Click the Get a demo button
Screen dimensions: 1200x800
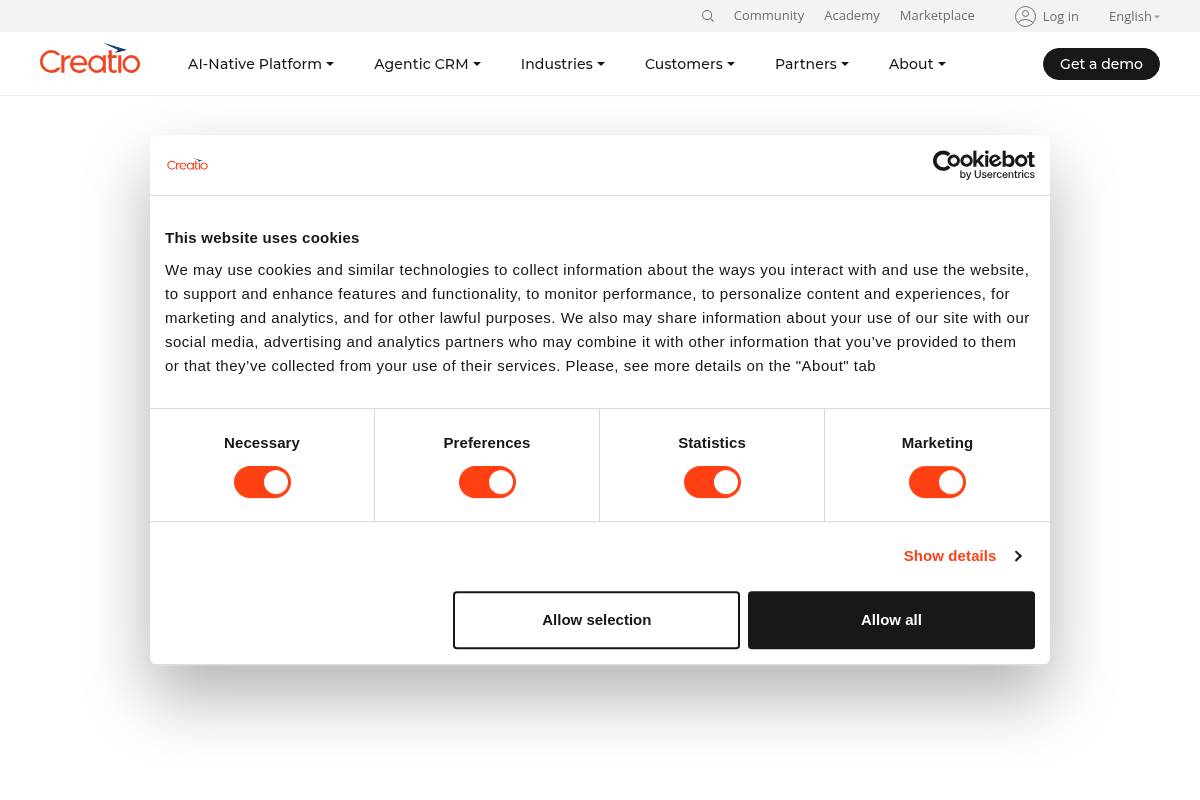1101,64
